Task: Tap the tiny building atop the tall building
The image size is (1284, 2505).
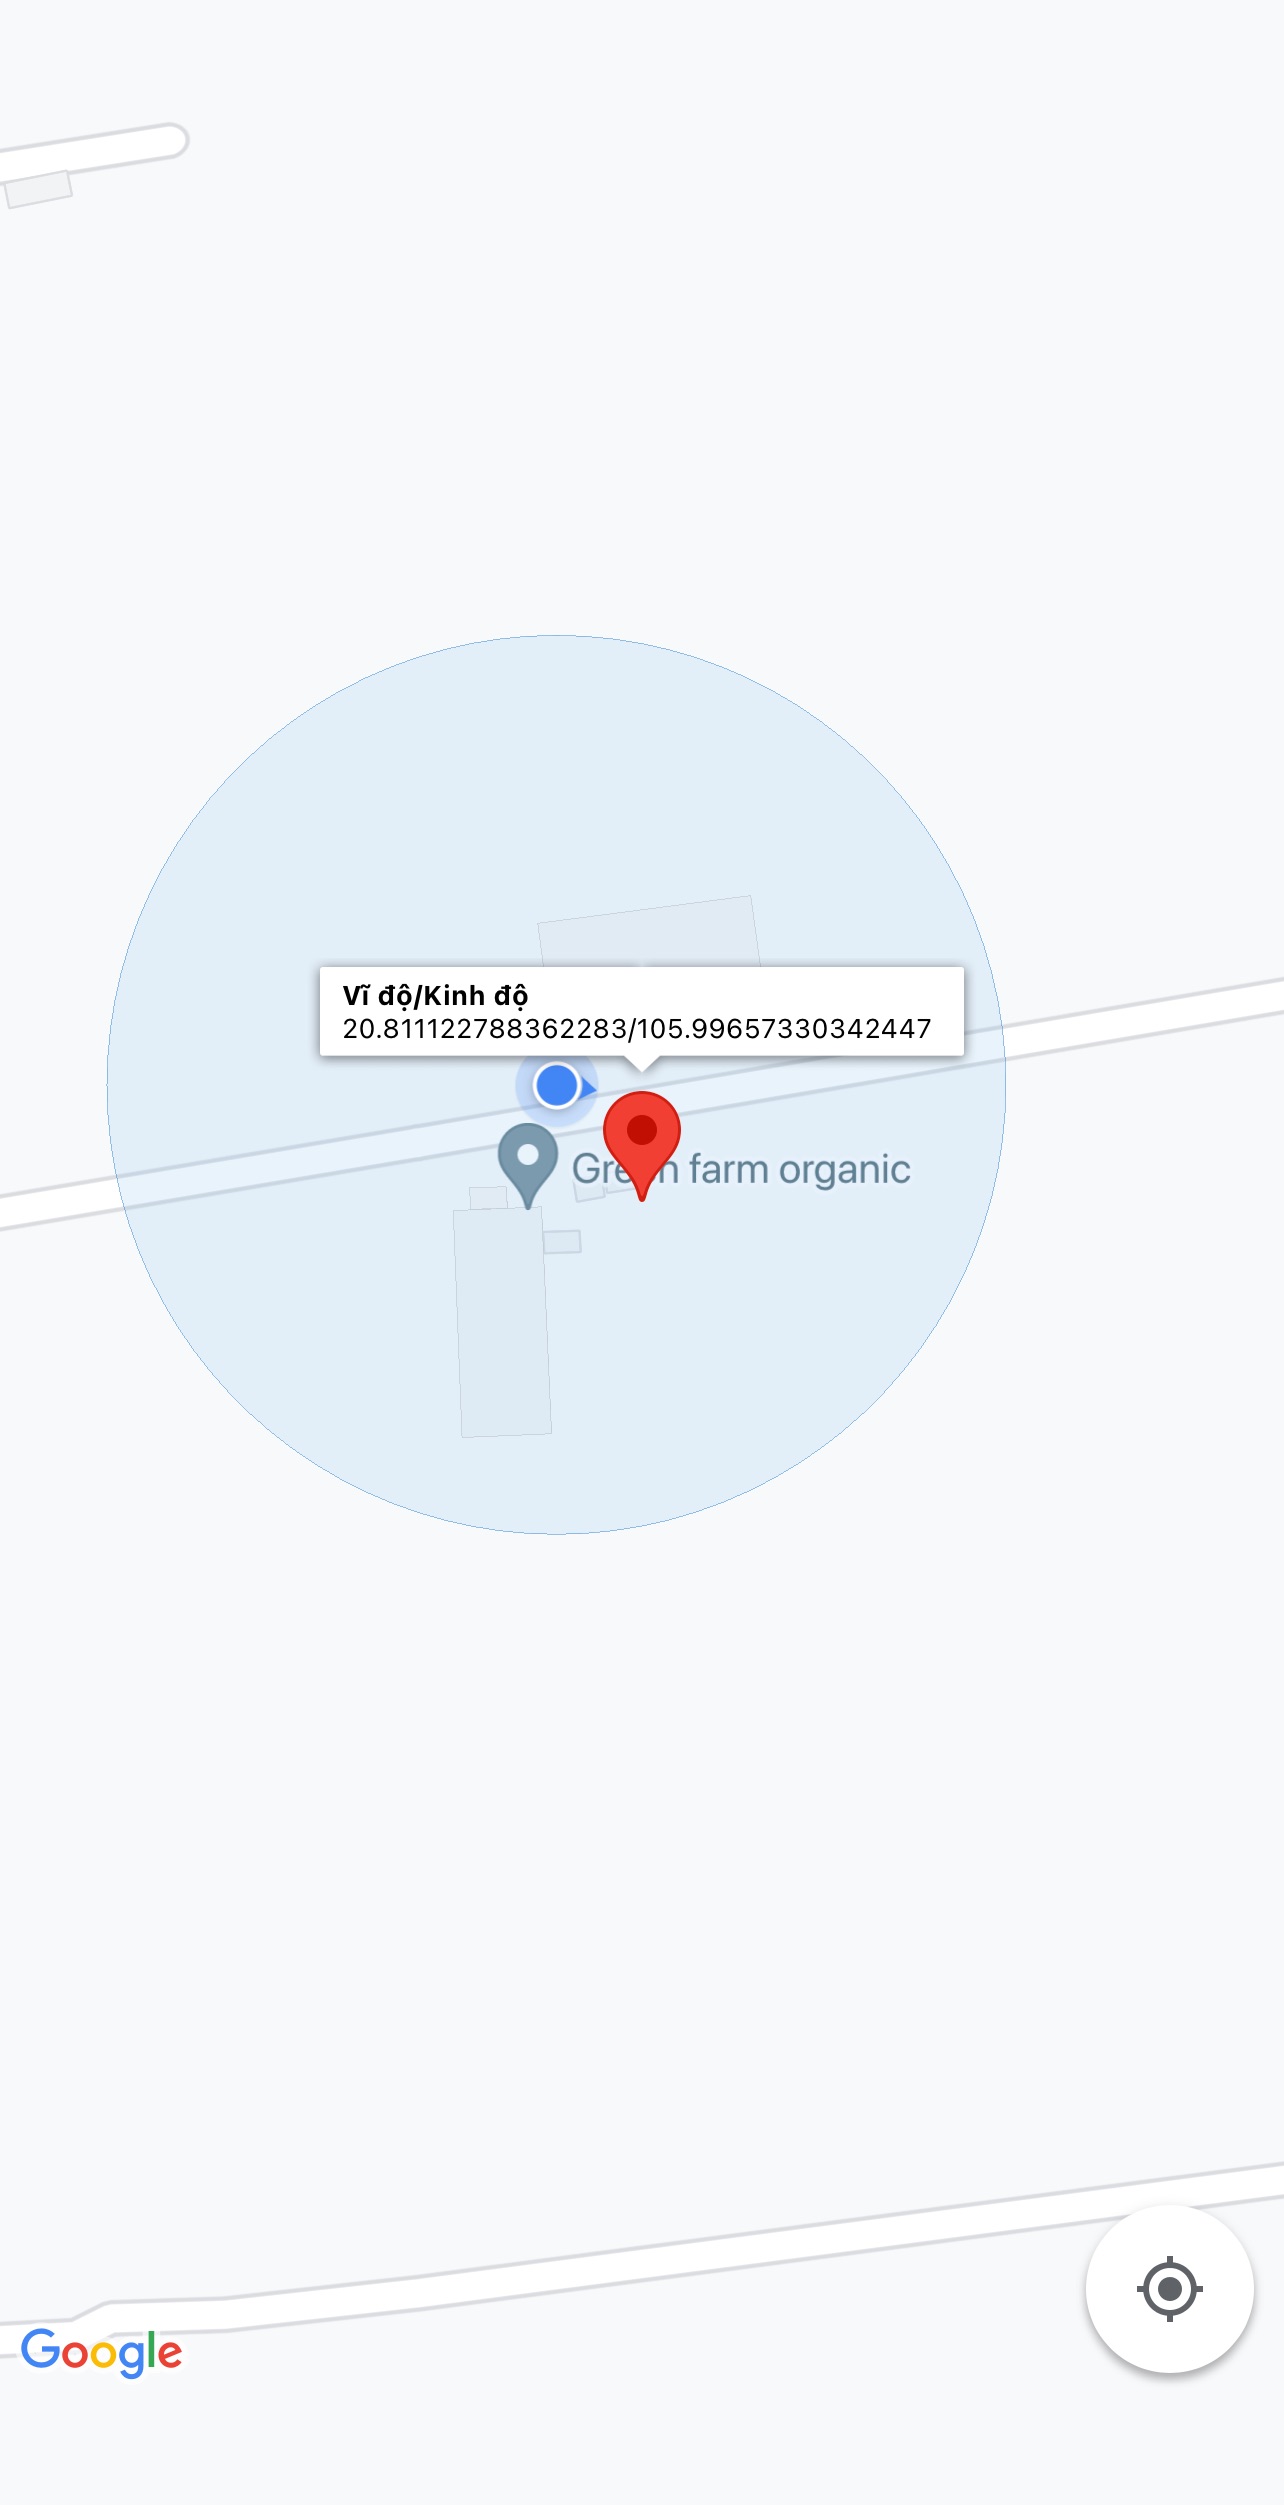Action: (x=488, y=1197)
